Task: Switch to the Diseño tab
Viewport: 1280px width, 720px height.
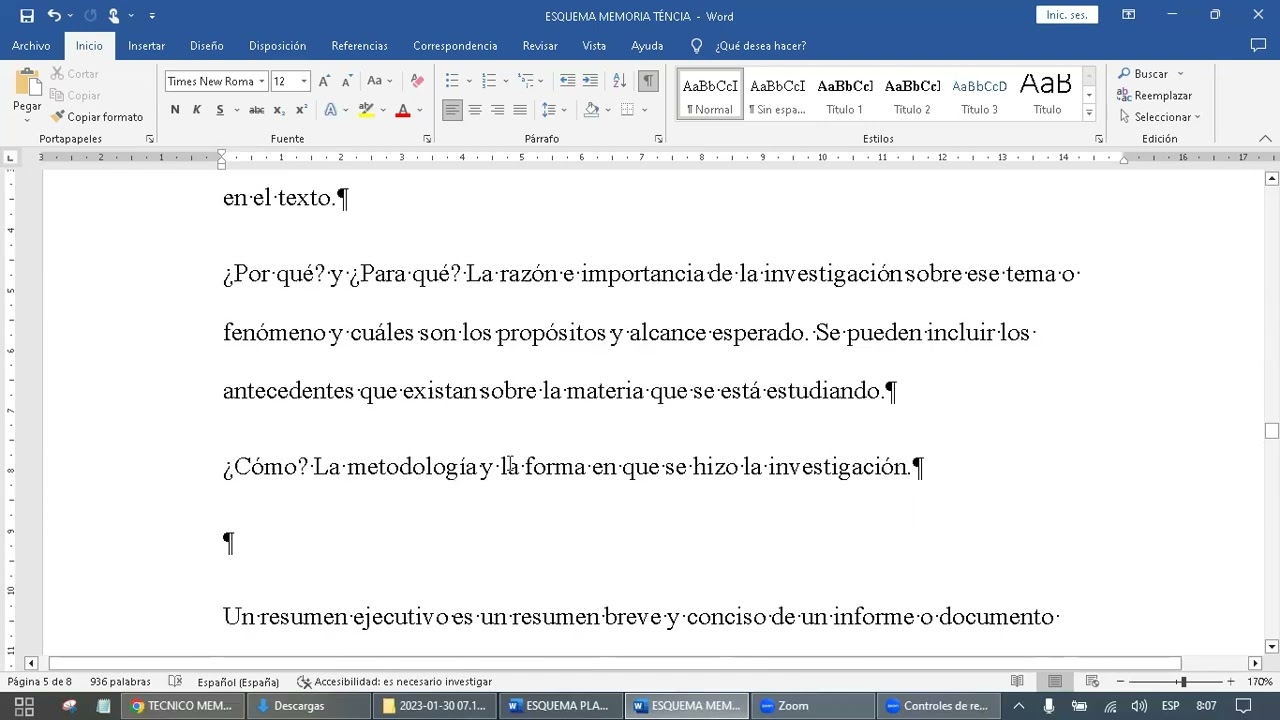Action: (206, 46)
